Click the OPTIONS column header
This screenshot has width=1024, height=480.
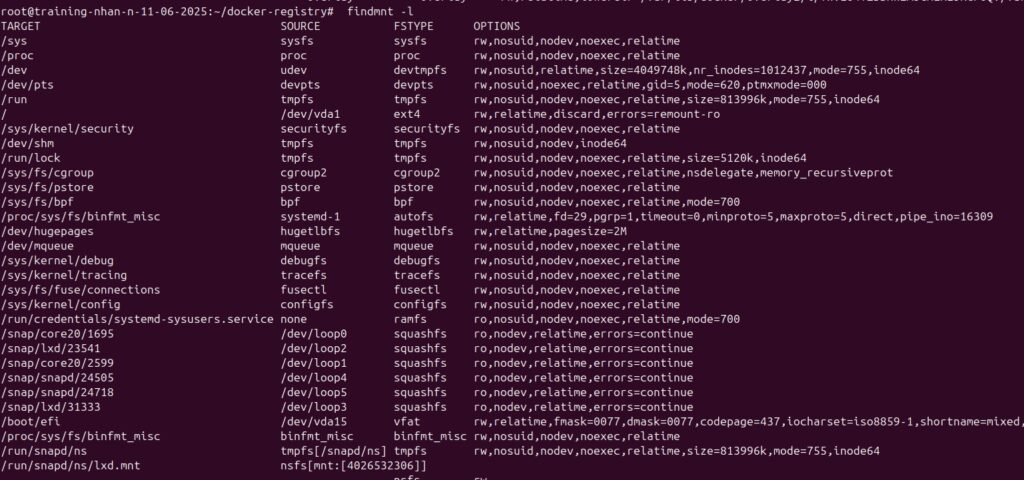click(x=497, y=25)
